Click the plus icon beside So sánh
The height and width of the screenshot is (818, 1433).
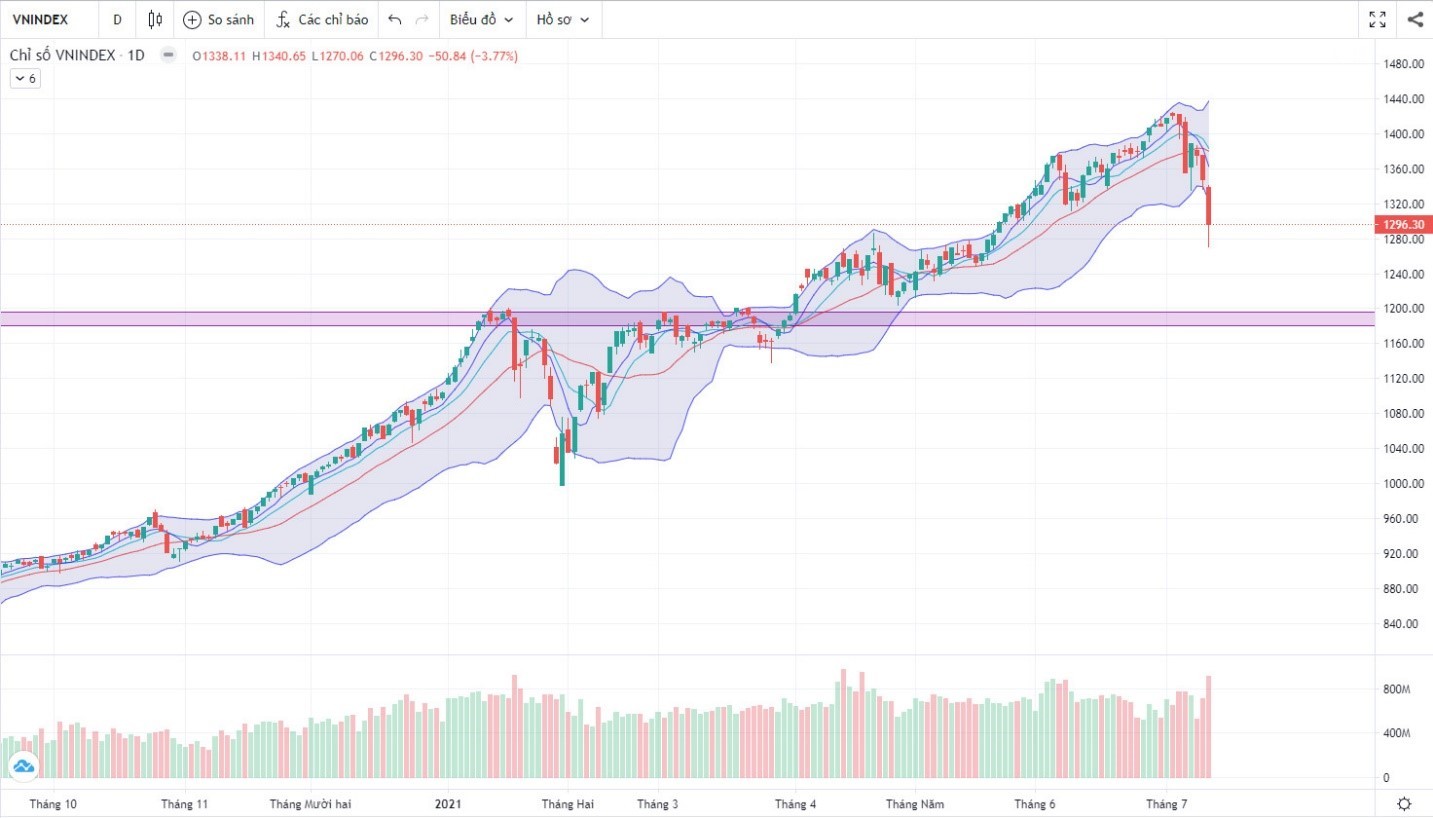[x=192, y=19]
